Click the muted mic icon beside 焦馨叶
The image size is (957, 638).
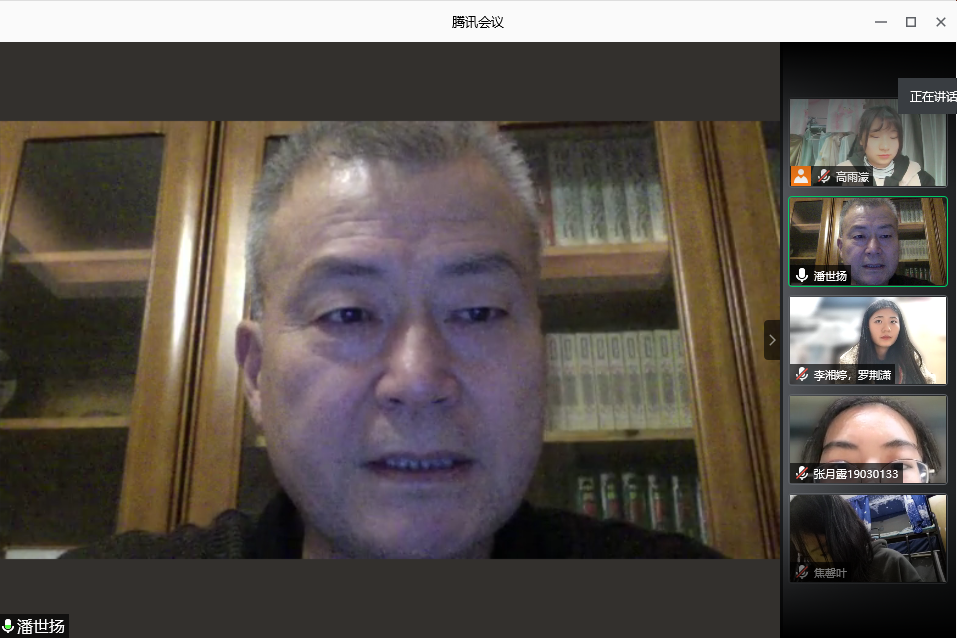801,572
